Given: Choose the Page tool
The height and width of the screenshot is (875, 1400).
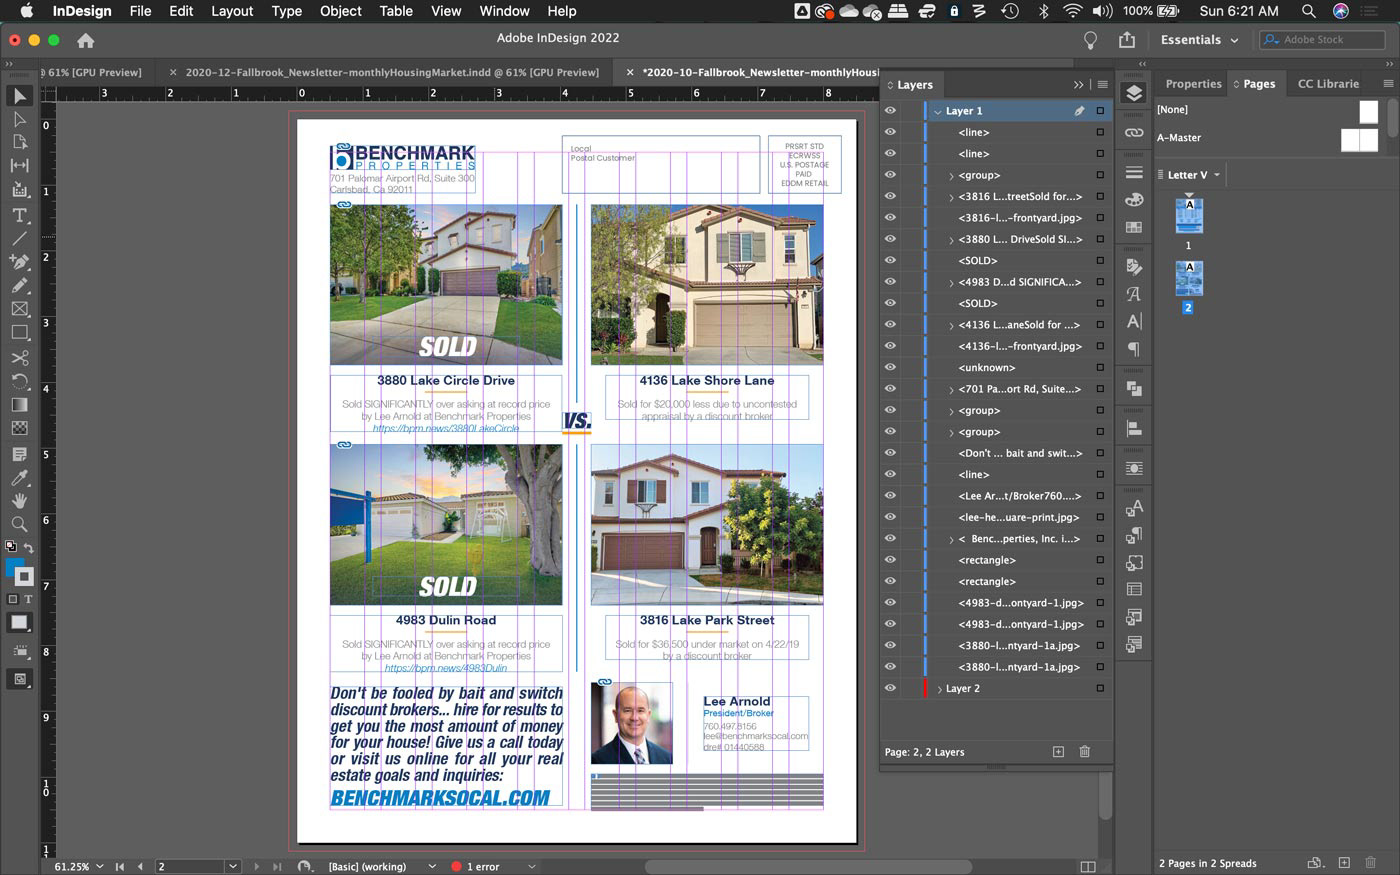Looking at the screenshot, I should (x=19, y=142).
